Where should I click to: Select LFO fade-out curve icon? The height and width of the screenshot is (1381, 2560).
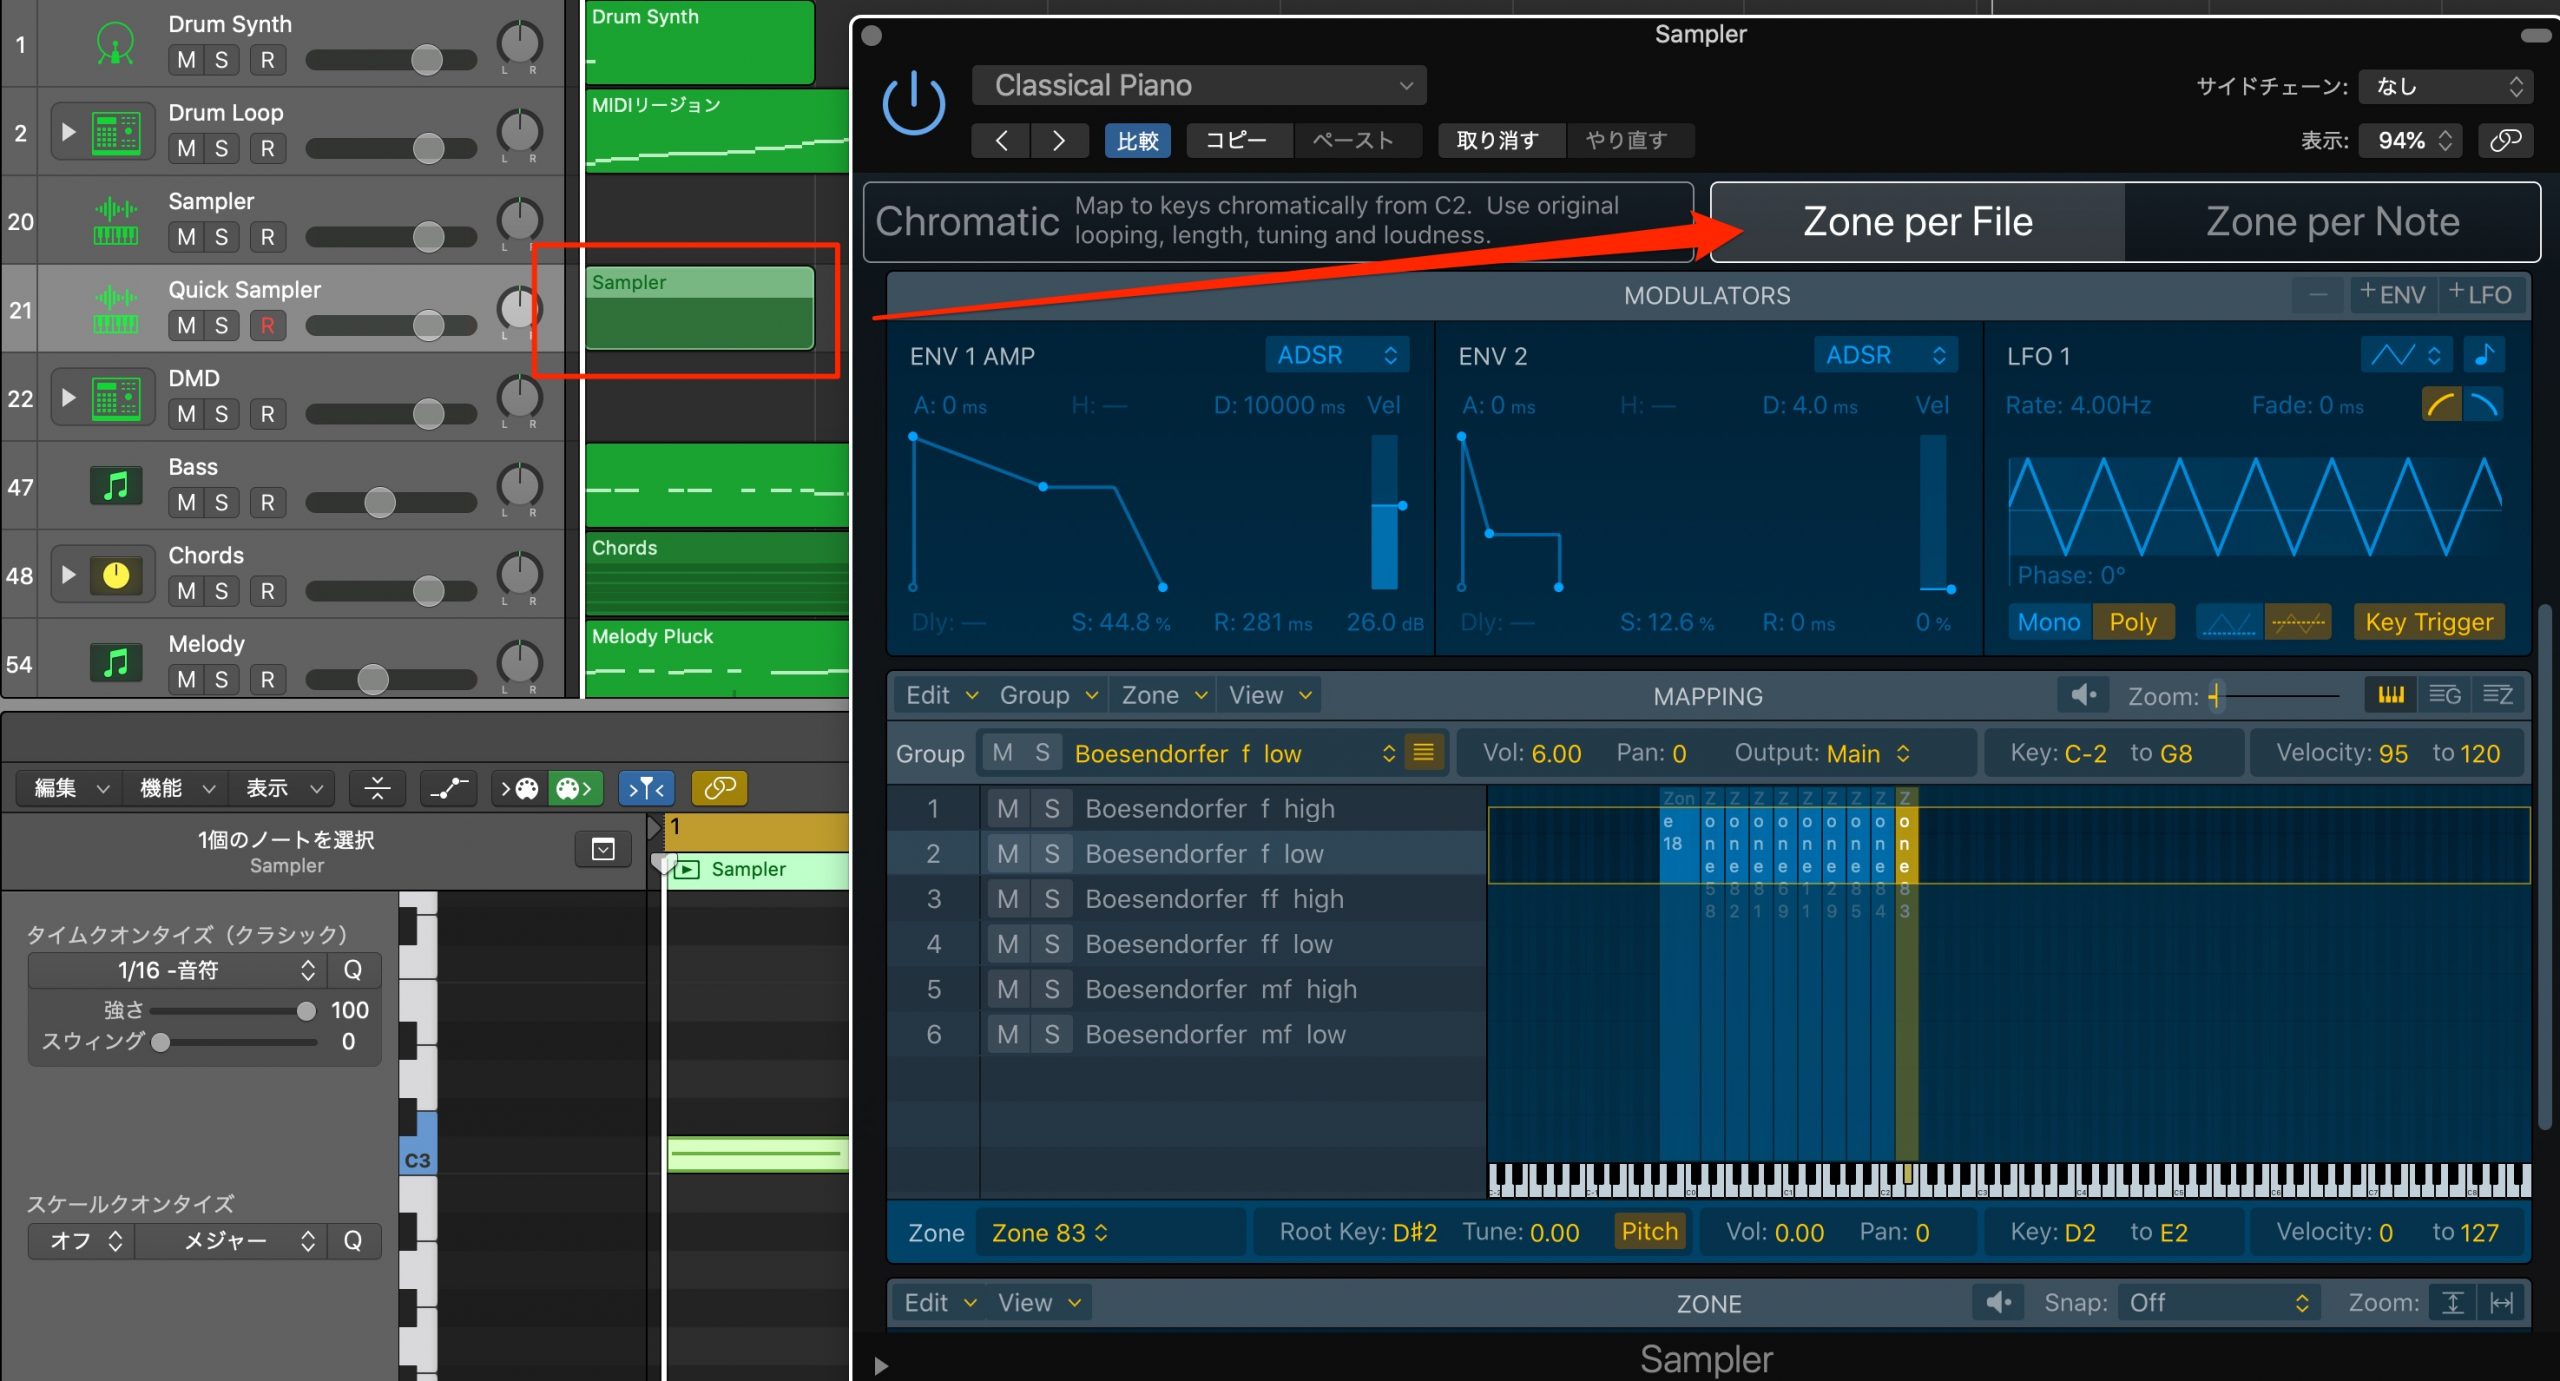click(2484, 405)
